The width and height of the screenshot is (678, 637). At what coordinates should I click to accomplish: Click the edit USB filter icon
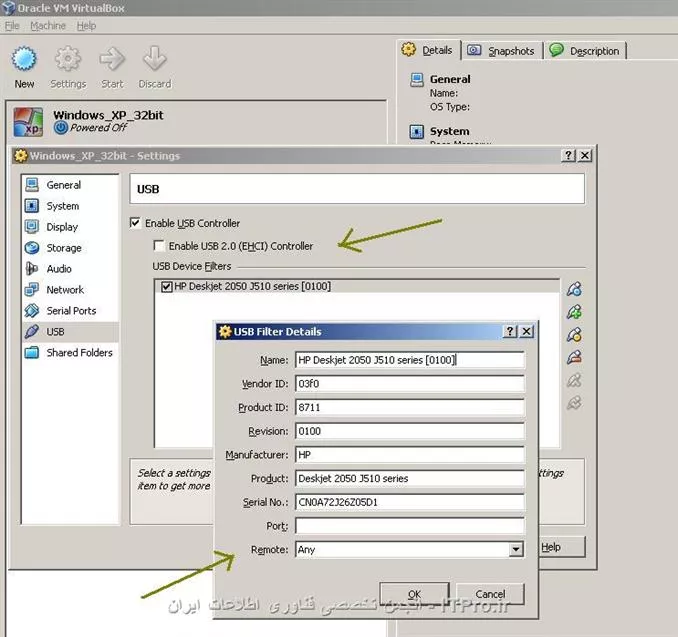(x=574, y=335)
